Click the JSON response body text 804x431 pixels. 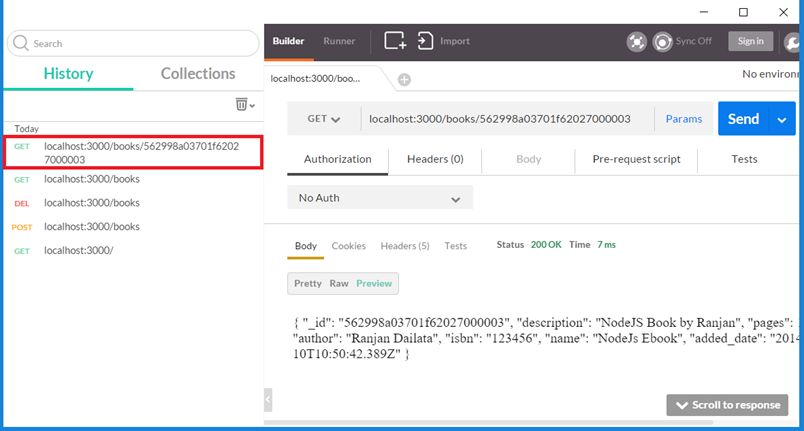pos(546,338)
